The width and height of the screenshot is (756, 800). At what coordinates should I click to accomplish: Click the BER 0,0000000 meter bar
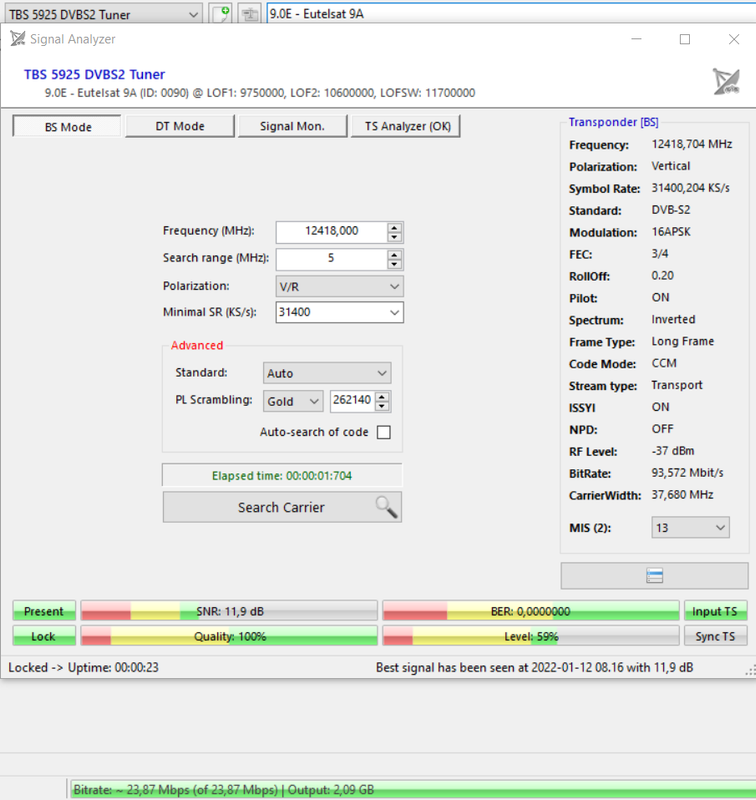[x=531, y=611]
